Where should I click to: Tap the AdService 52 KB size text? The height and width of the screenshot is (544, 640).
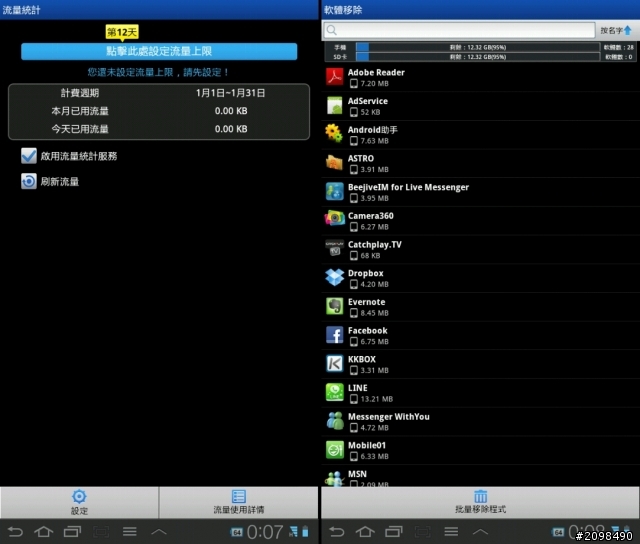[x=370, y=112]
